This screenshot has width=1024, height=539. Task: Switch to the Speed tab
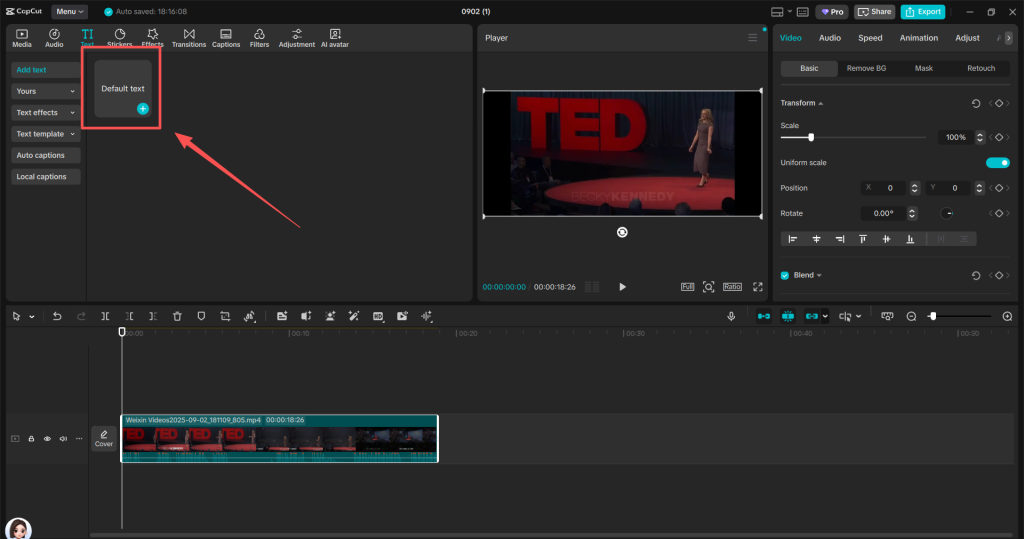point(870,38)
